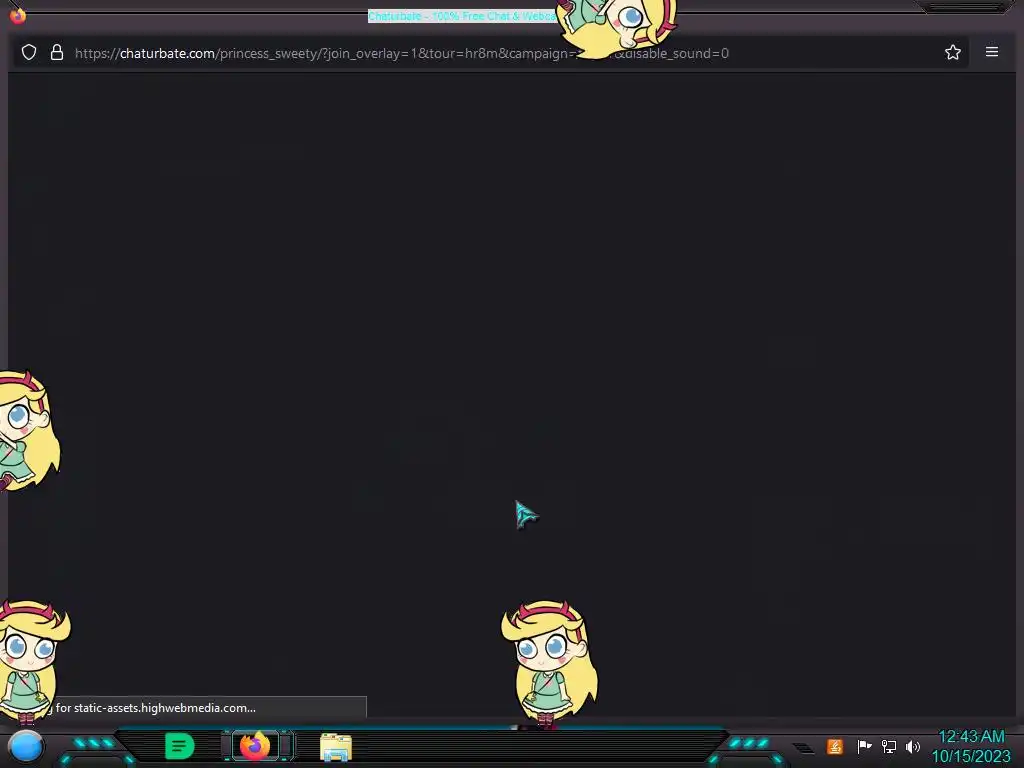Open the tracking protection shield icon
Screen dimensions: 1024x768
(29, 52)
